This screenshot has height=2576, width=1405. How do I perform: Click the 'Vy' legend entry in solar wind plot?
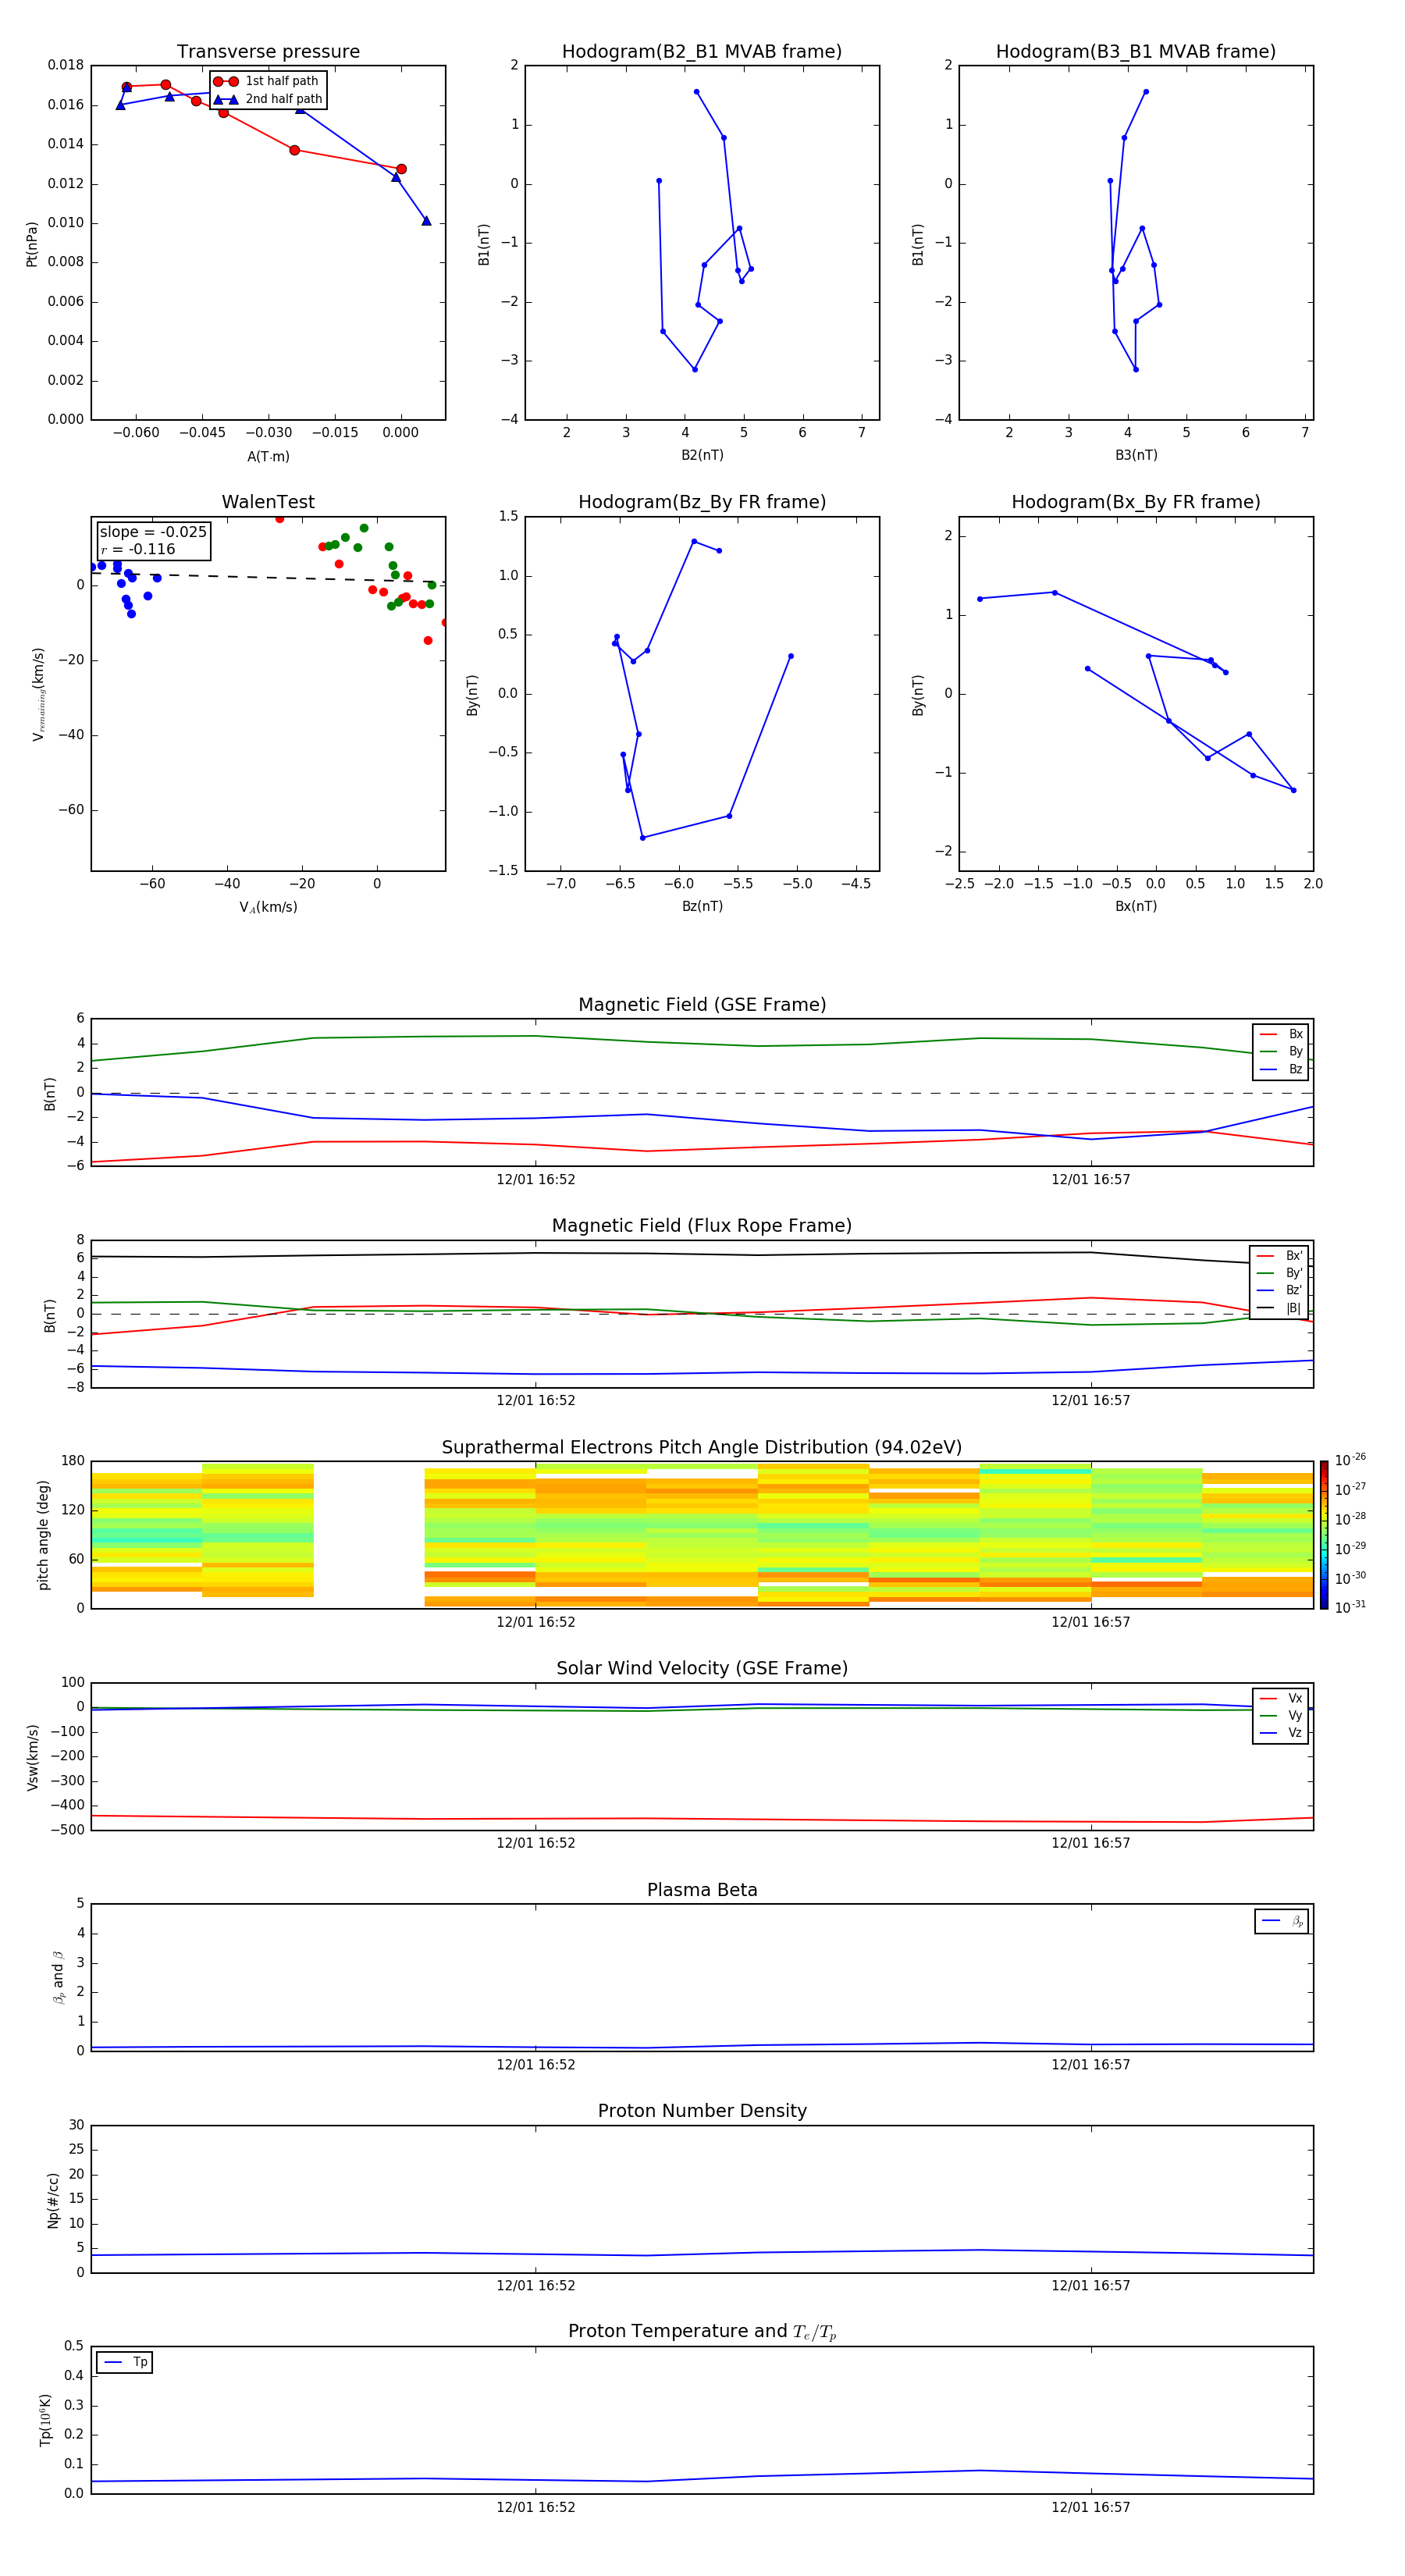(1281, 1715)
